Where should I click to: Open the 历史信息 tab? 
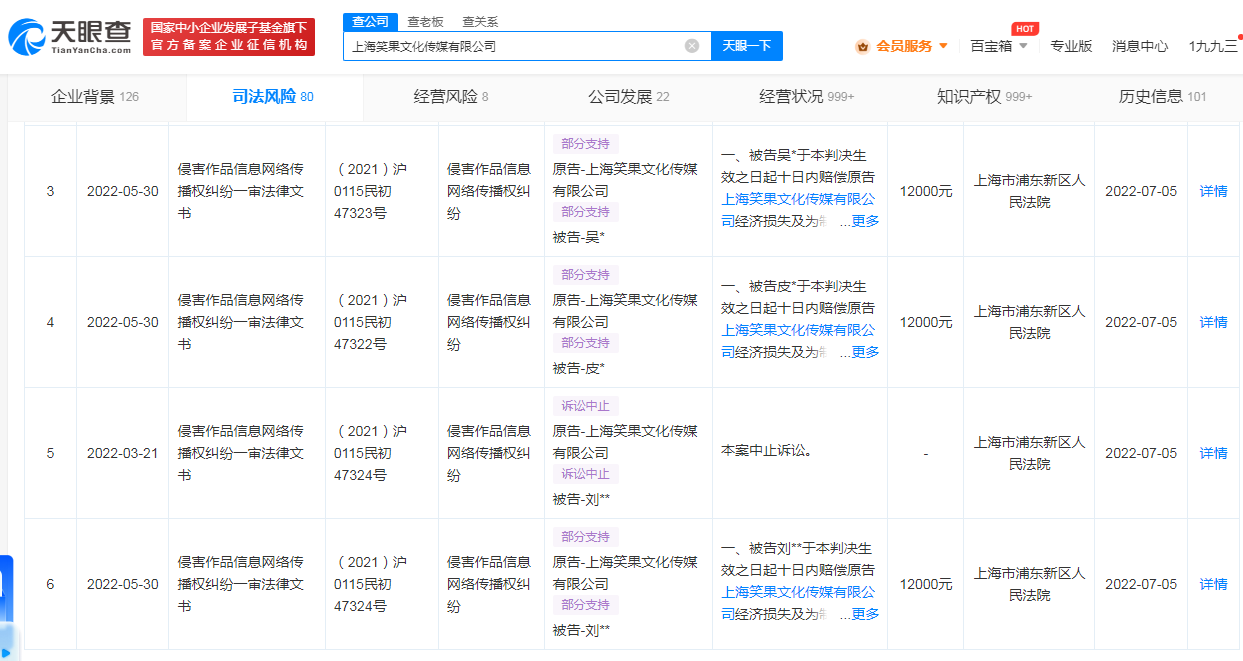click(1162, 97)
